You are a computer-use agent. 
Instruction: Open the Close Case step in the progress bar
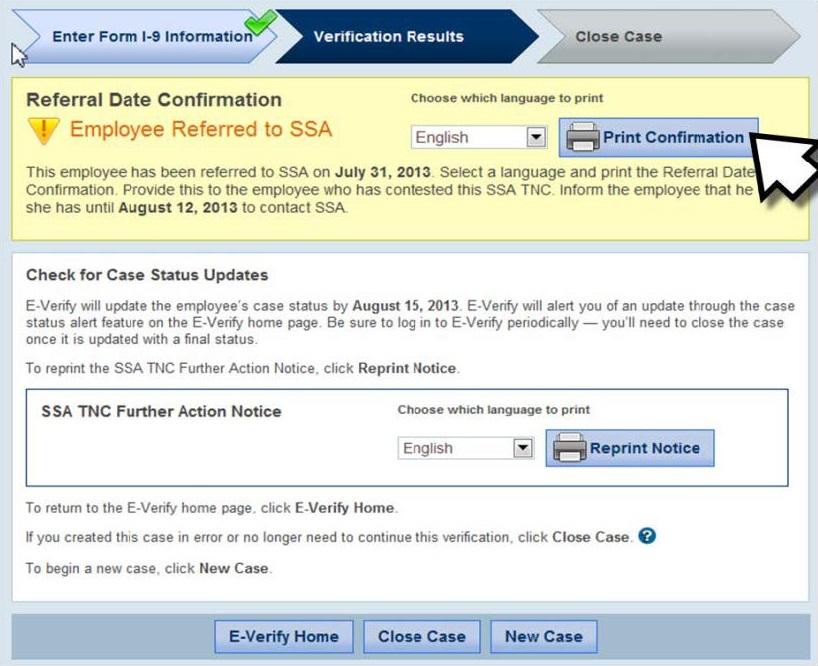(x=668, y=37)
